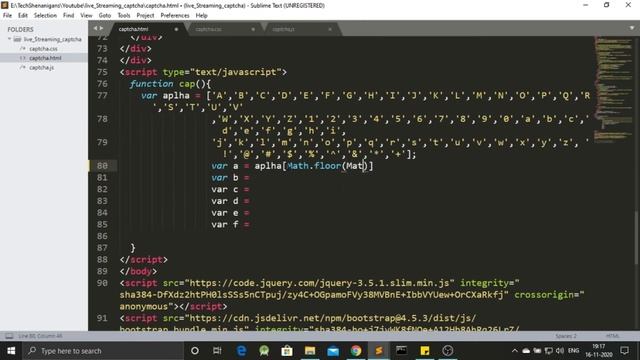Open the Selection menu

(45, 16)
